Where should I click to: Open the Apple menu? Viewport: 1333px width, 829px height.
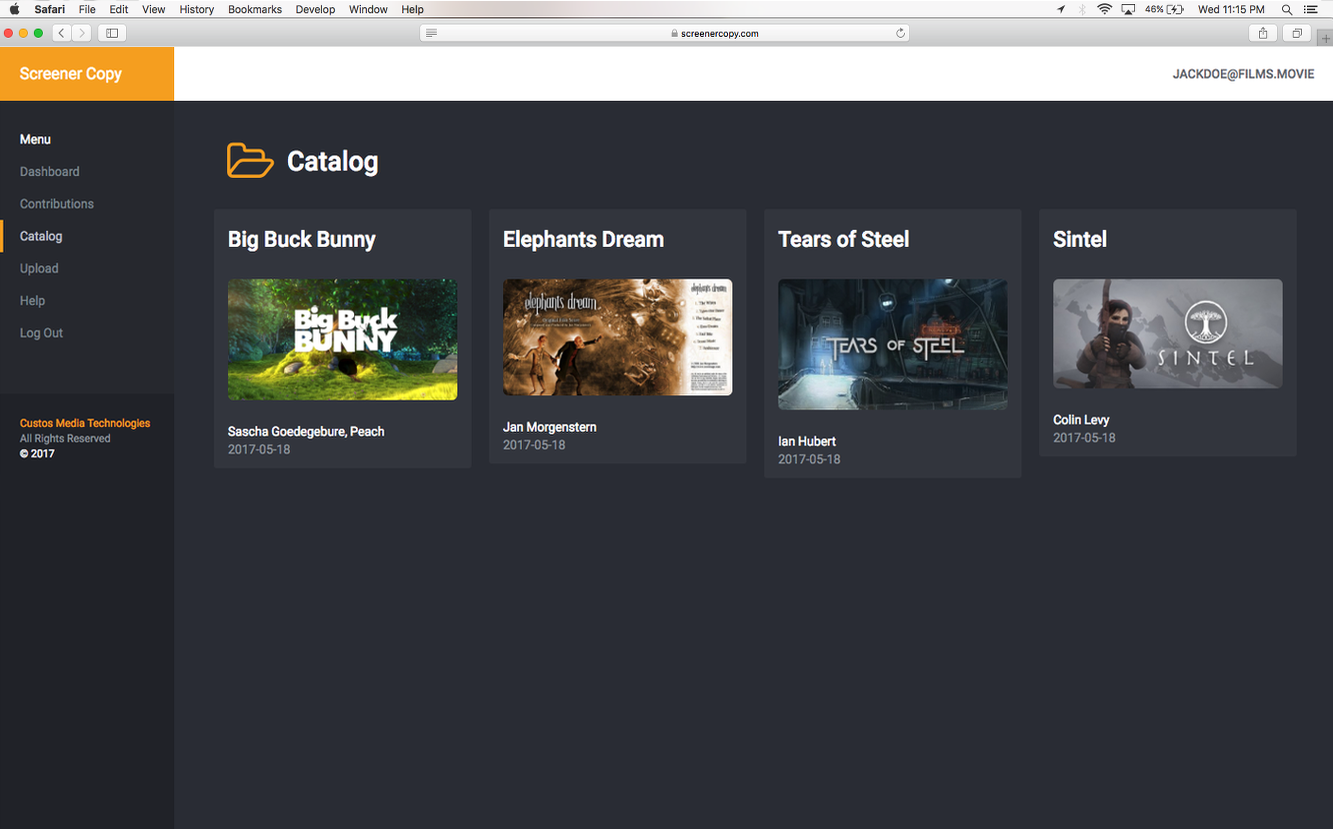point(14,9)
